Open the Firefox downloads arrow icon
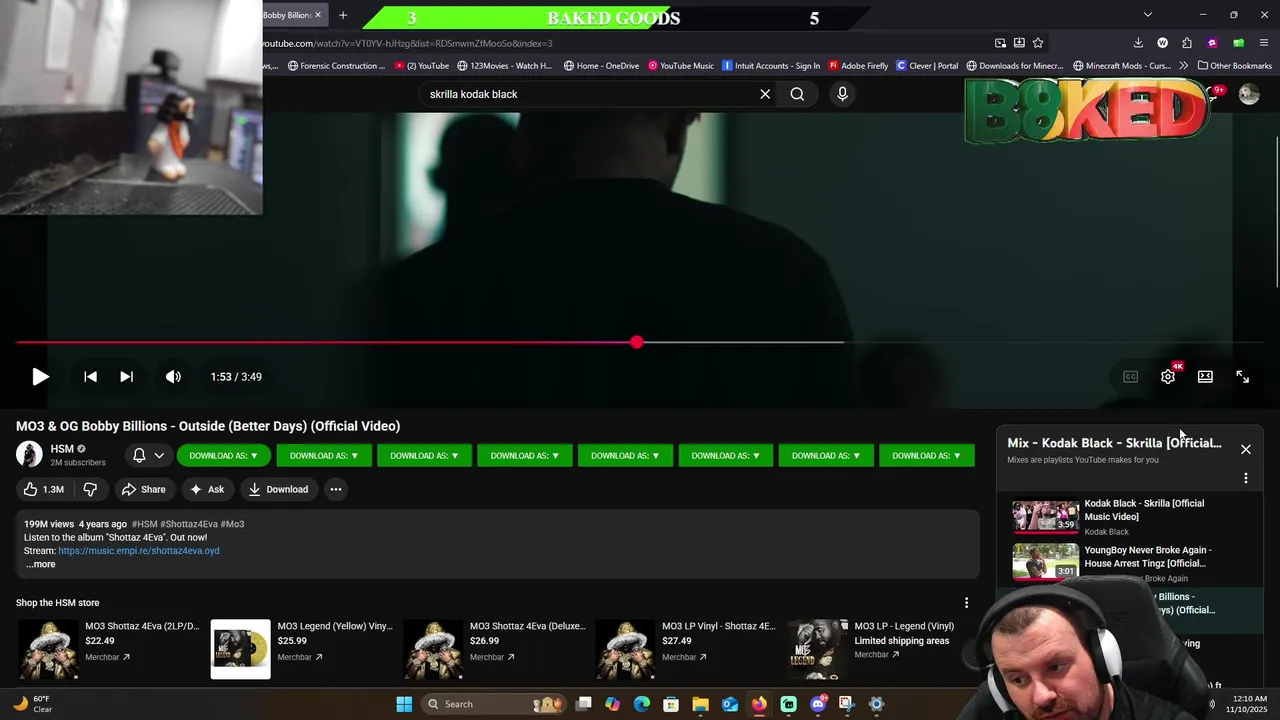Image resolution: width=1280 pixels, height=720 pixels. coord(1138,43)
